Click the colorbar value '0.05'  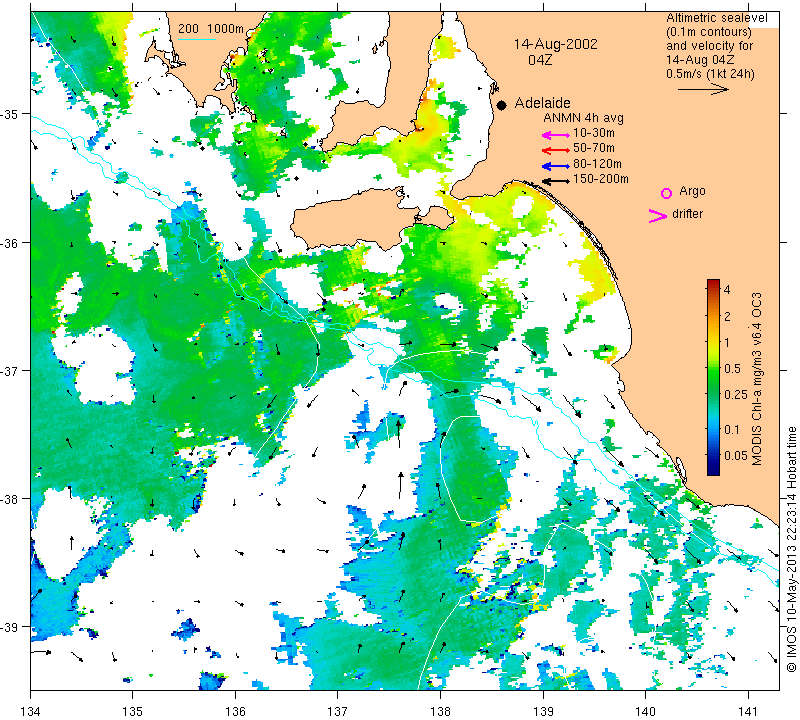point(736,456)
